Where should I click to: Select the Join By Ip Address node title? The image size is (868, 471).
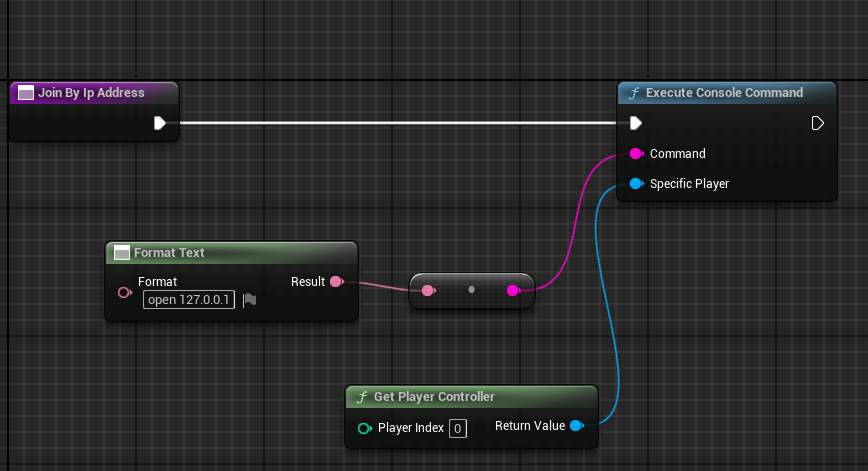point(91,93)
